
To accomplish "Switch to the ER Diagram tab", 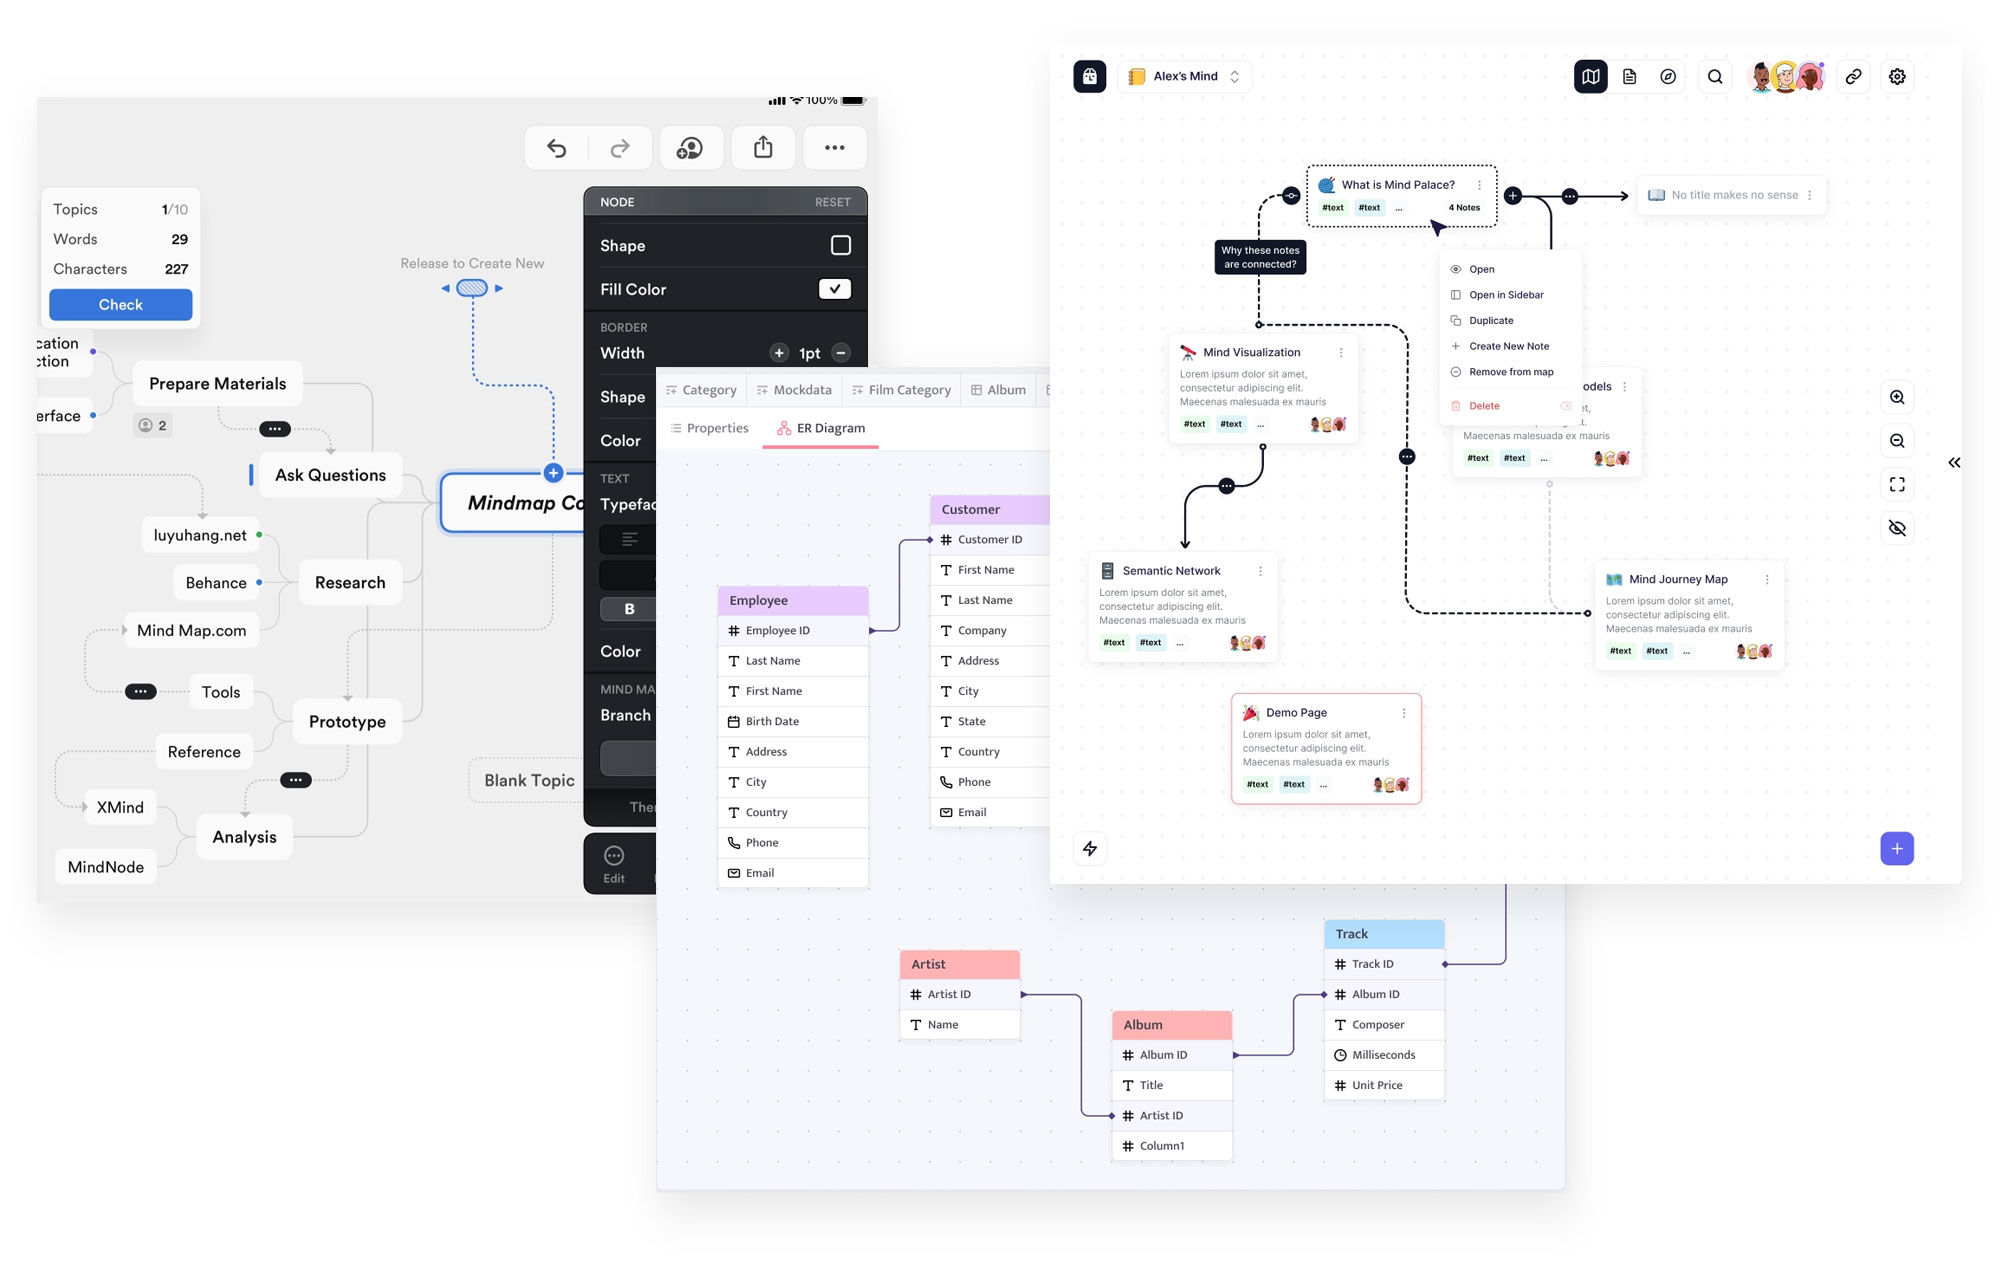I will pyautogui.click(x=821, y=428).
